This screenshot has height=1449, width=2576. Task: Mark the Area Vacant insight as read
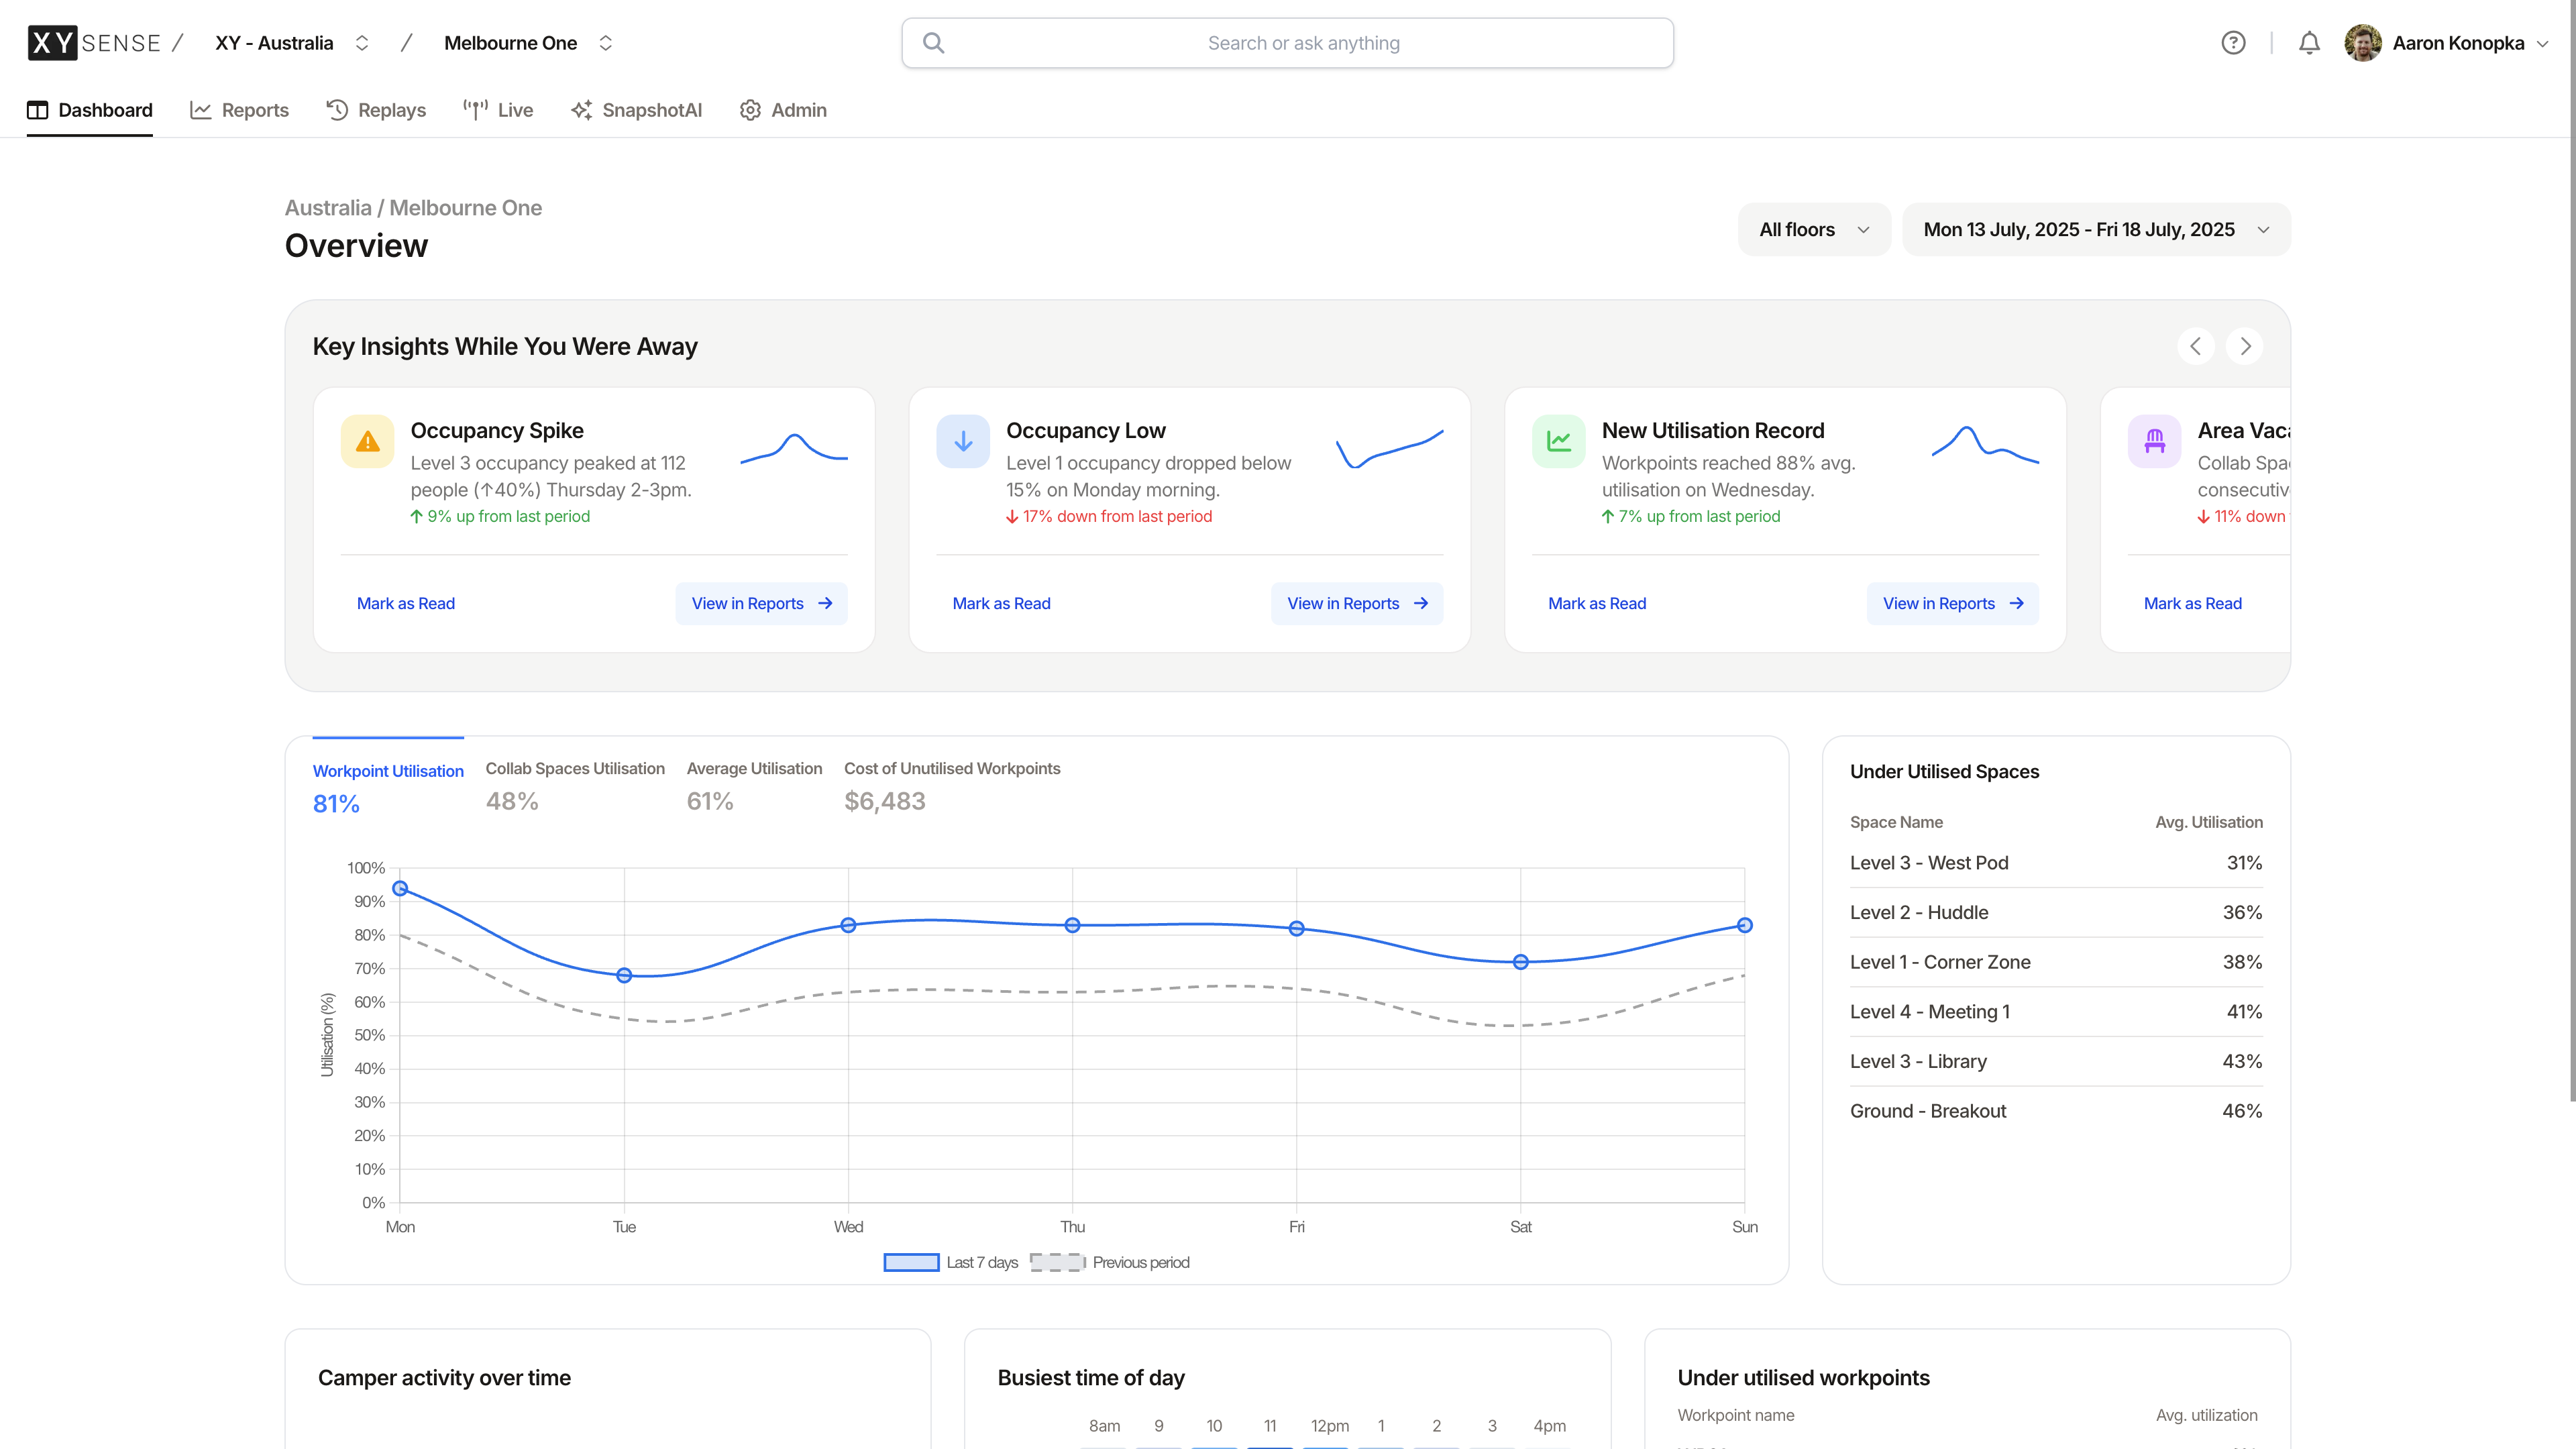click(x=2193, y=603)
